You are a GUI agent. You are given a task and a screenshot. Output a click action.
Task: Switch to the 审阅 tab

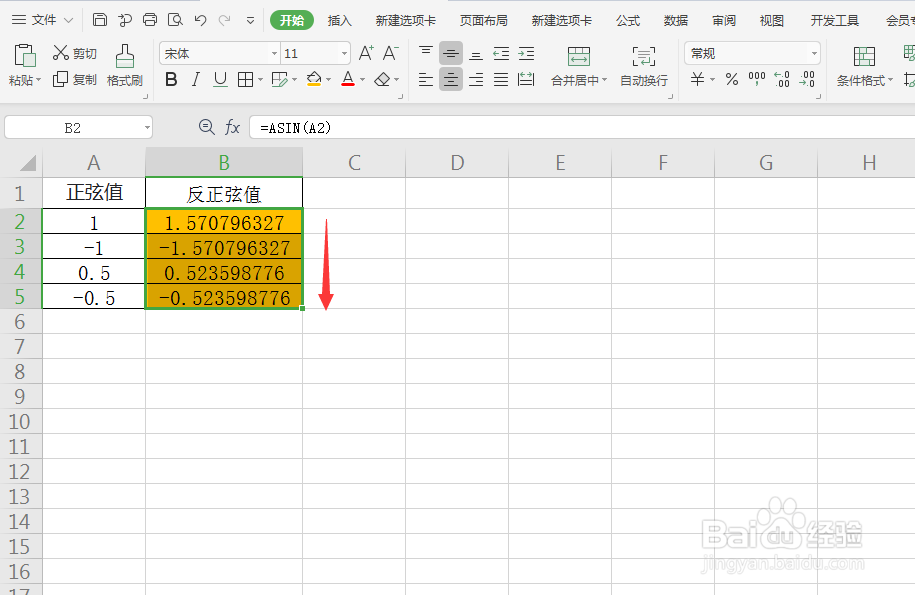pos(724,21)
